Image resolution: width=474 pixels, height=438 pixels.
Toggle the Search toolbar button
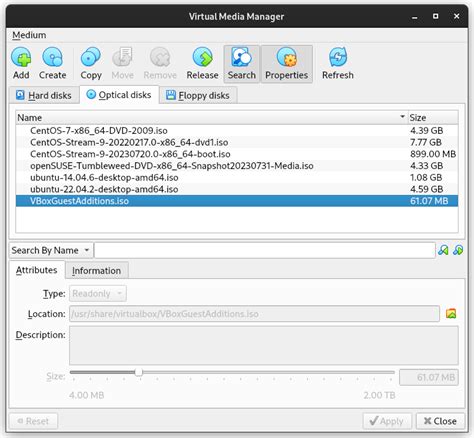point(242,63)
